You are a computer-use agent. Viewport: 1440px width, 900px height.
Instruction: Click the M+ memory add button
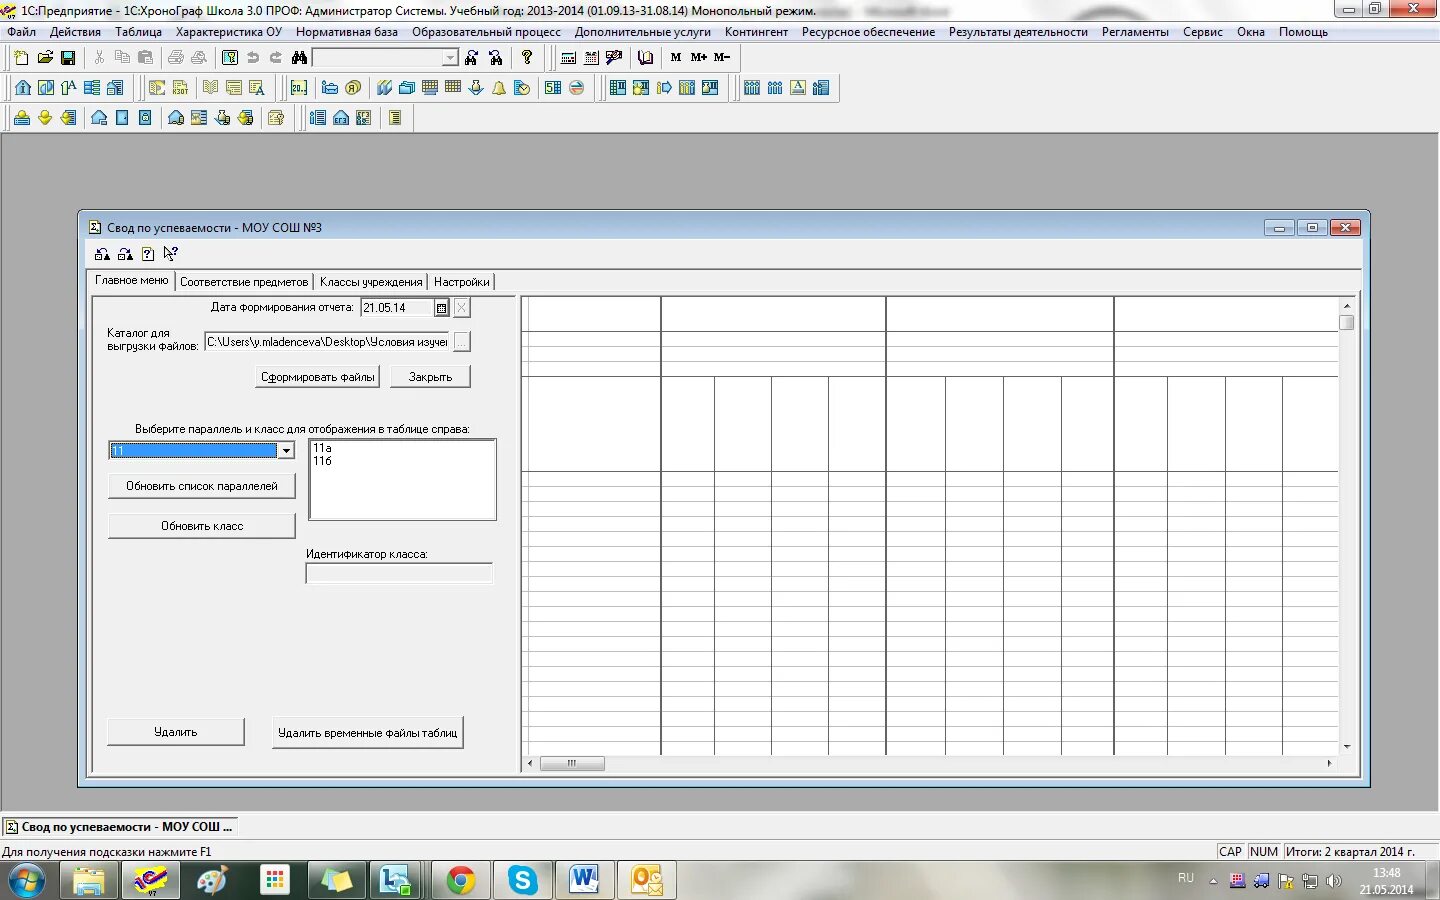click(x=699, y=57)
